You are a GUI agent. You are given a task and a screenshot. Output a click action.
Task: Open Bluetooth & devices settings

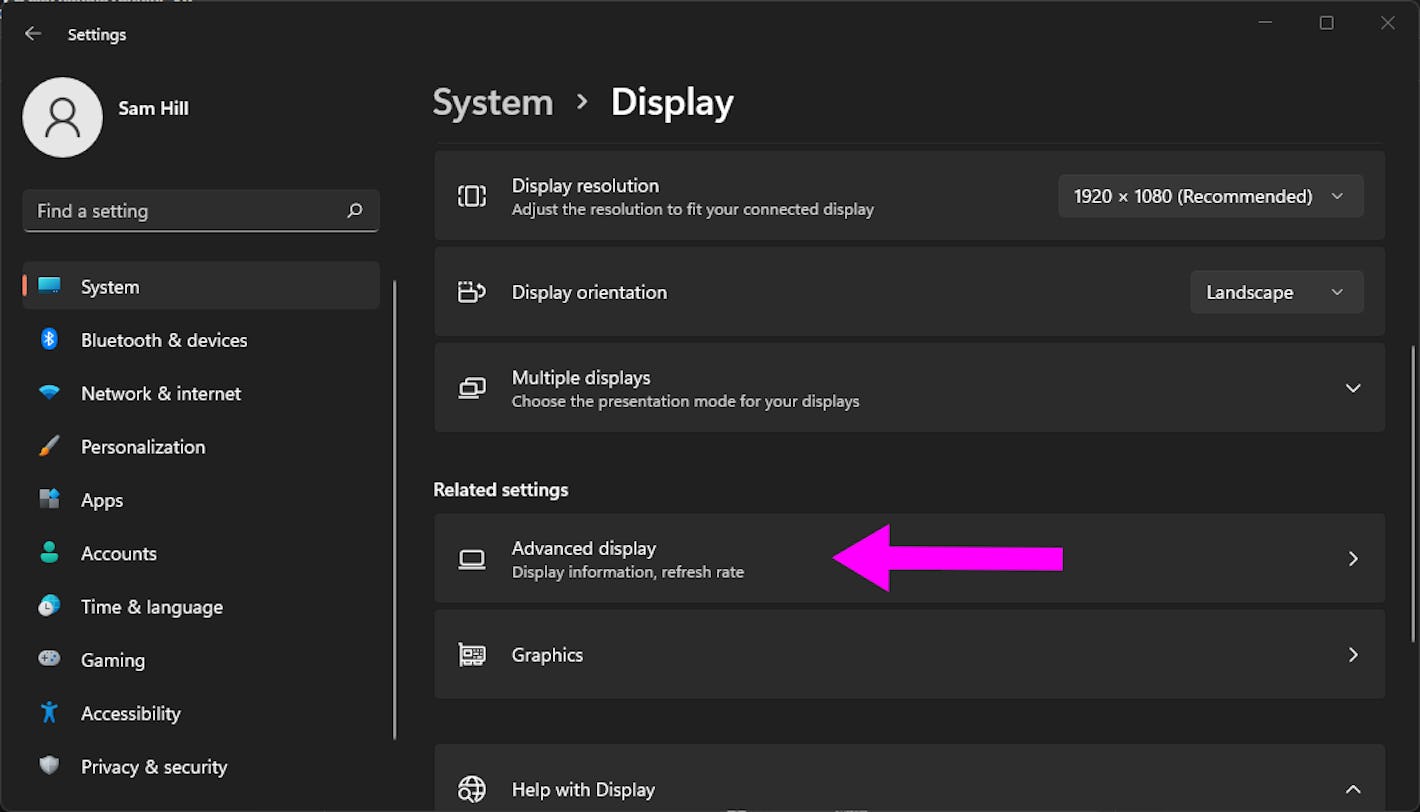164,340
